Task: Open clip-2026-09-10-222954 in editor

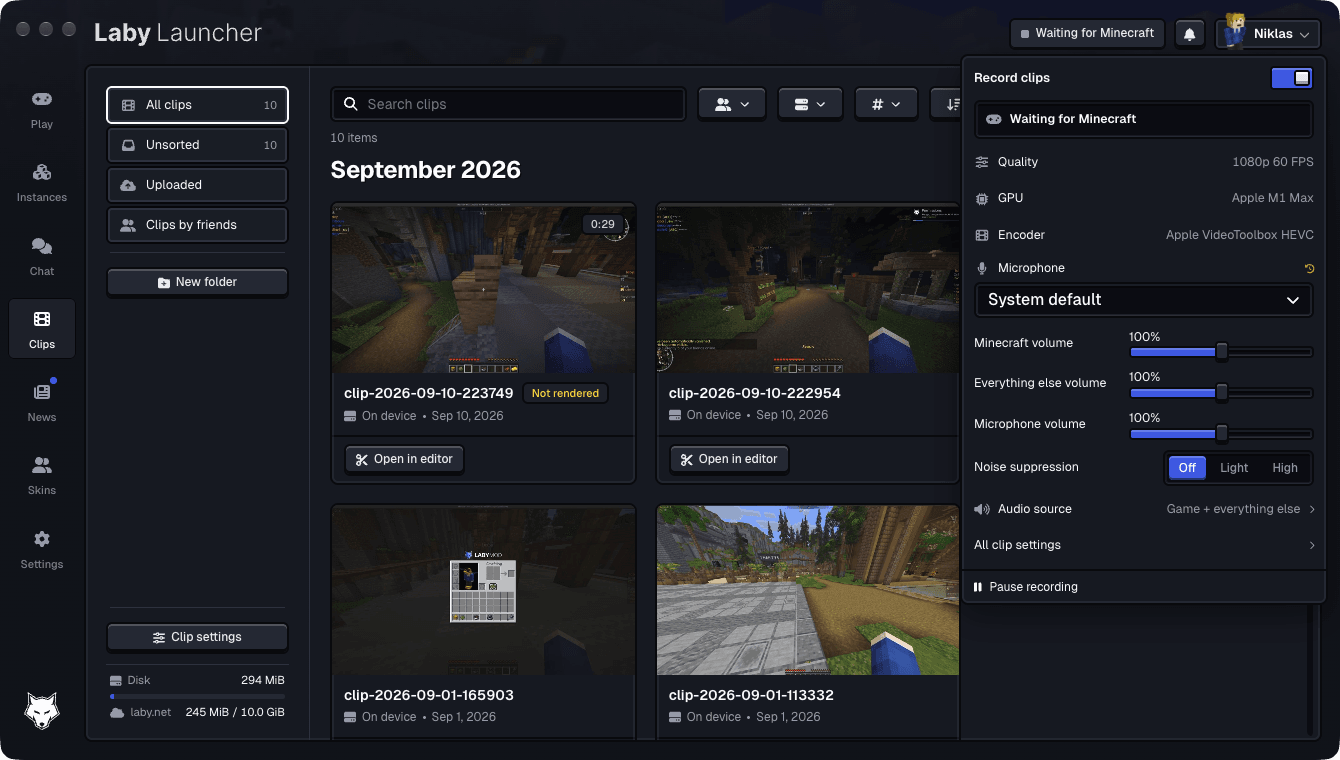Action: 729,459
